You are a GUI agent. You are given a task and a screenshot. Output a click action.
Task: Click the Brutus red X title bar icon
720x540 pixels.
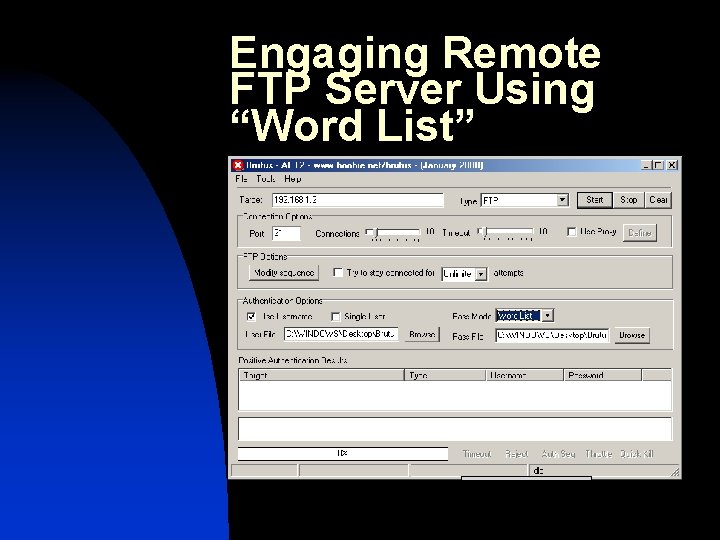238,165
